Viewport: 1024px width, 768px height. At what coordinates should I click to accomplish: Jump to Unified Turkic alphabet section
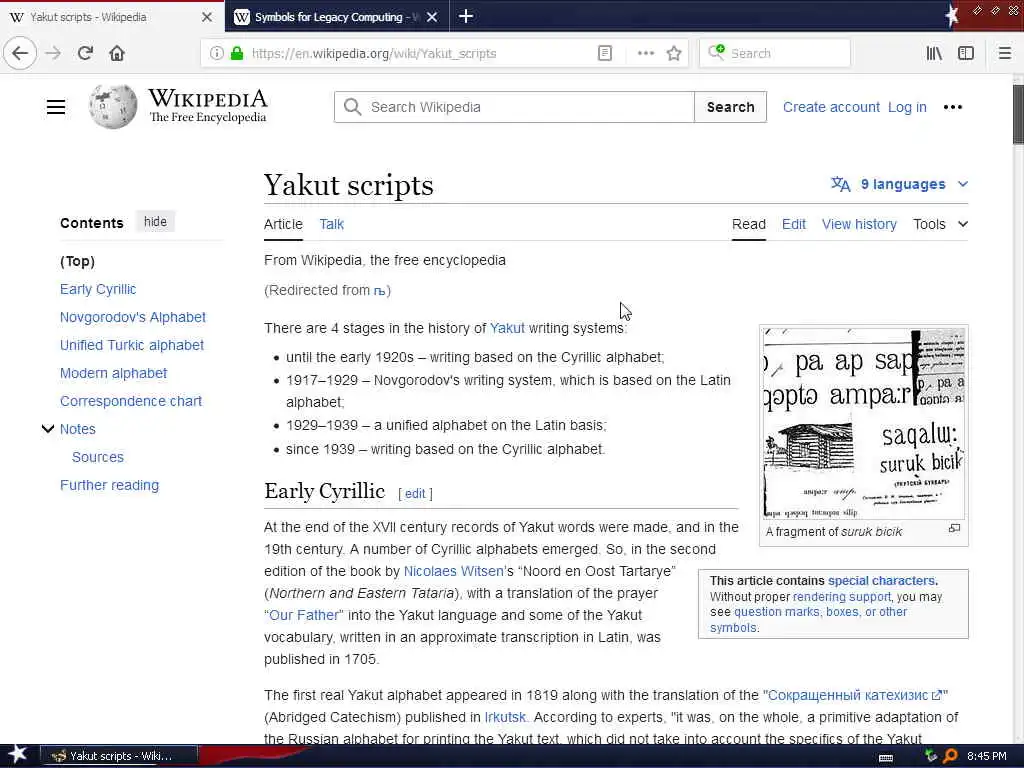pos(132,345)
